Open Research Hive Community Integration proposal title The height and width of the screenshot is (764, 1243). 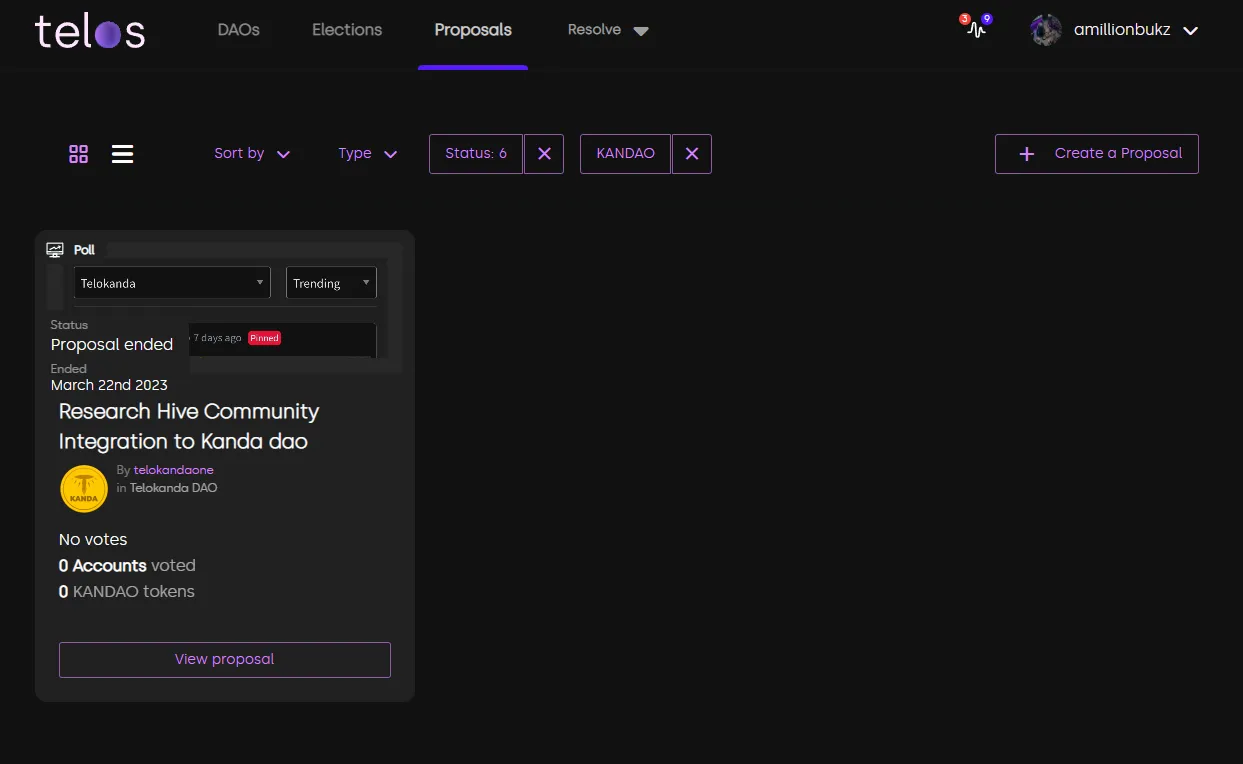click(x=189, y=426)
